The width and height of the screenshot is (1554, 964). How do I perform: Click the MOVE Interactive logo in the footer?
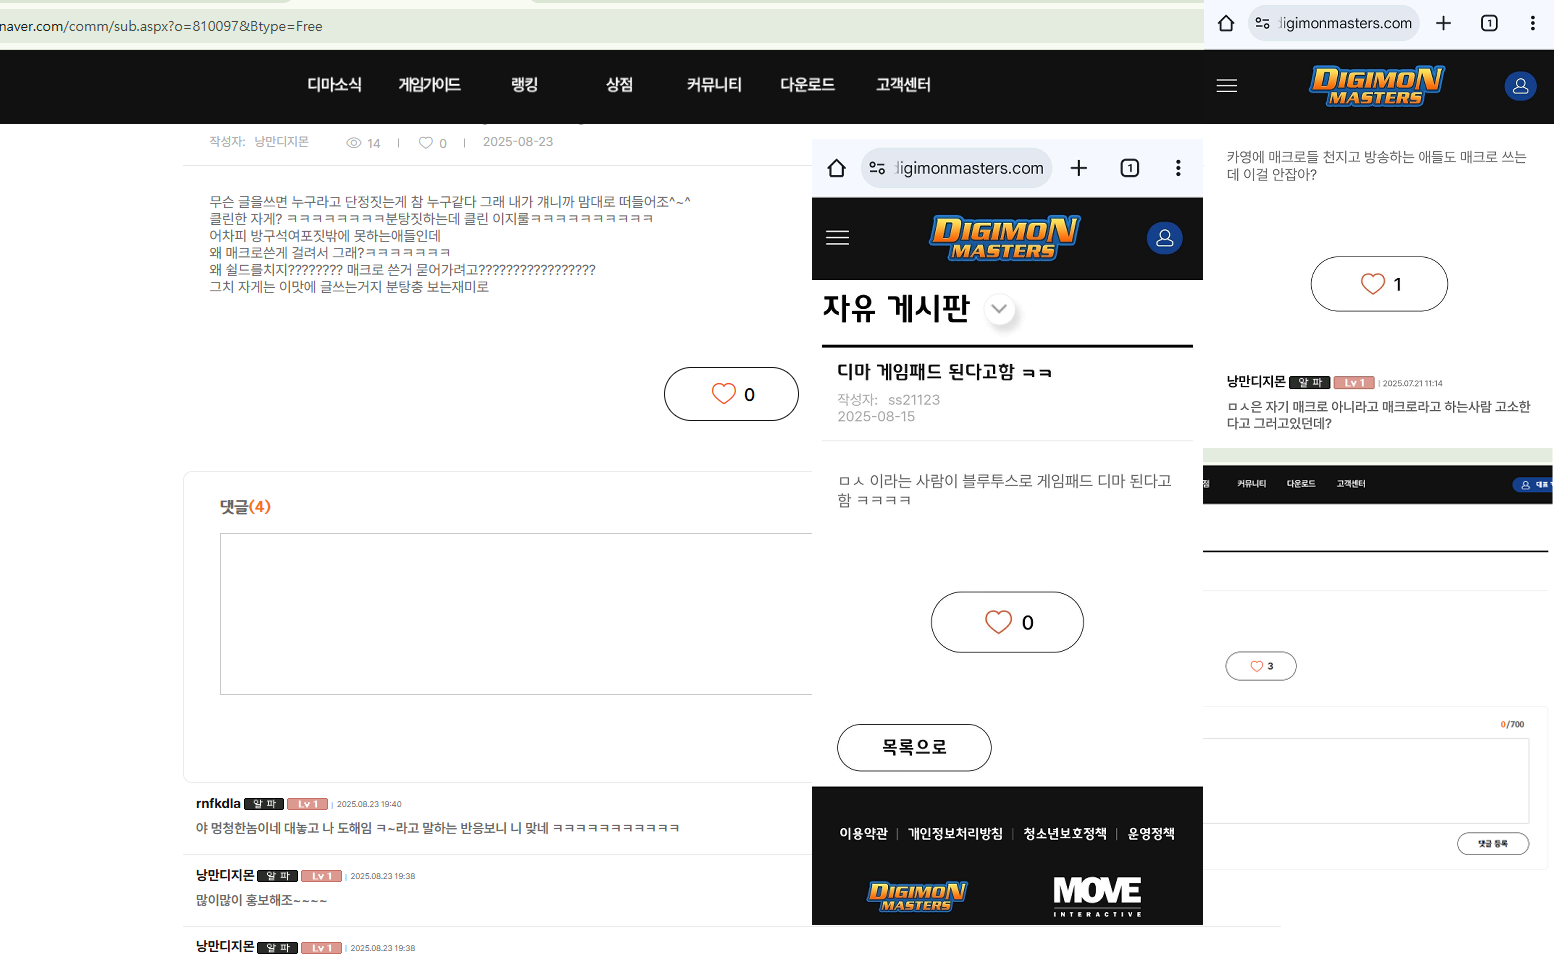pos(1097,895)
